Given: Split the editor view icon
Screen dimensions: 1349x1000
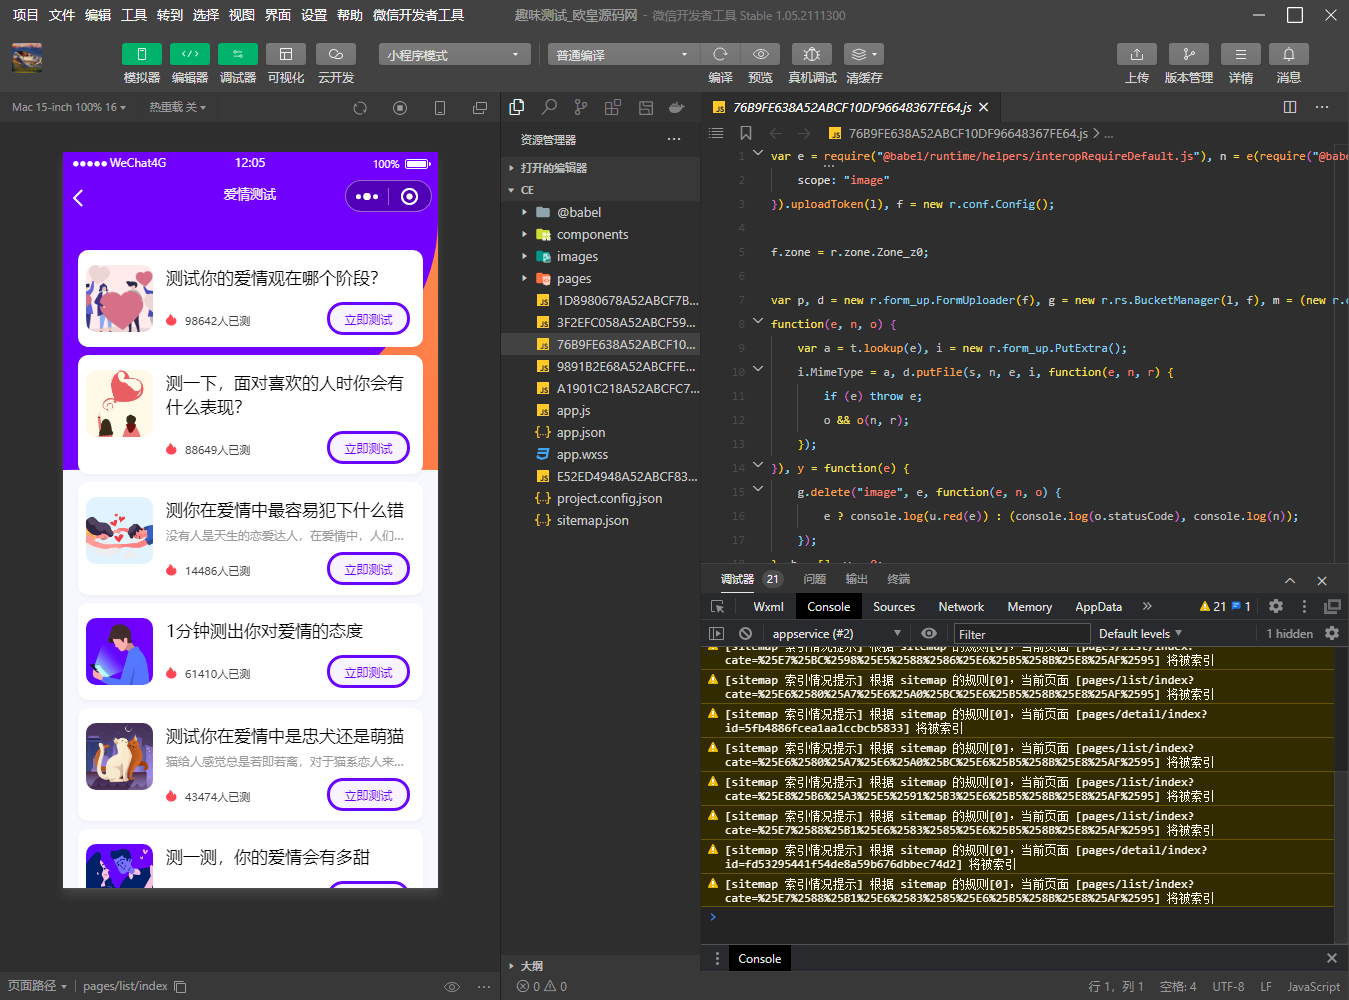Looking at the screenshot, I should (1290, 107).
